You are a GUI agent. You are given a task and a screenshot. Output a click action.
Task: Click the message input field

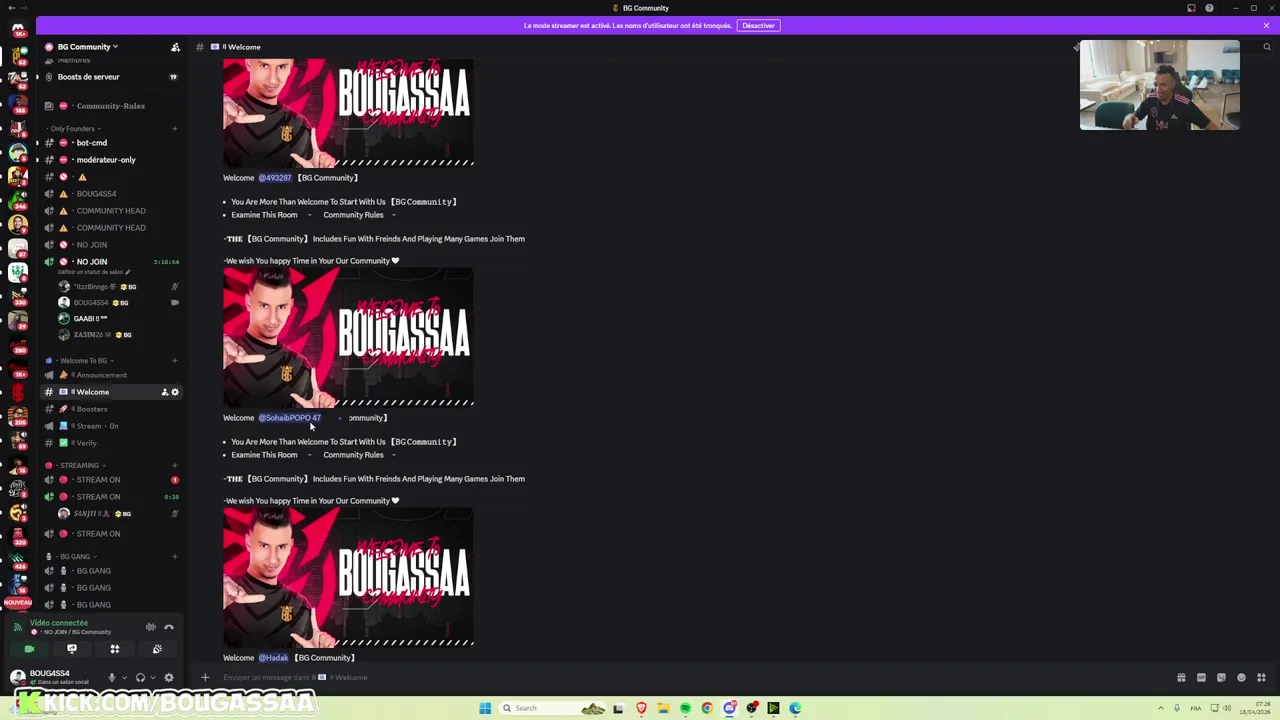[x=690, y=677]
